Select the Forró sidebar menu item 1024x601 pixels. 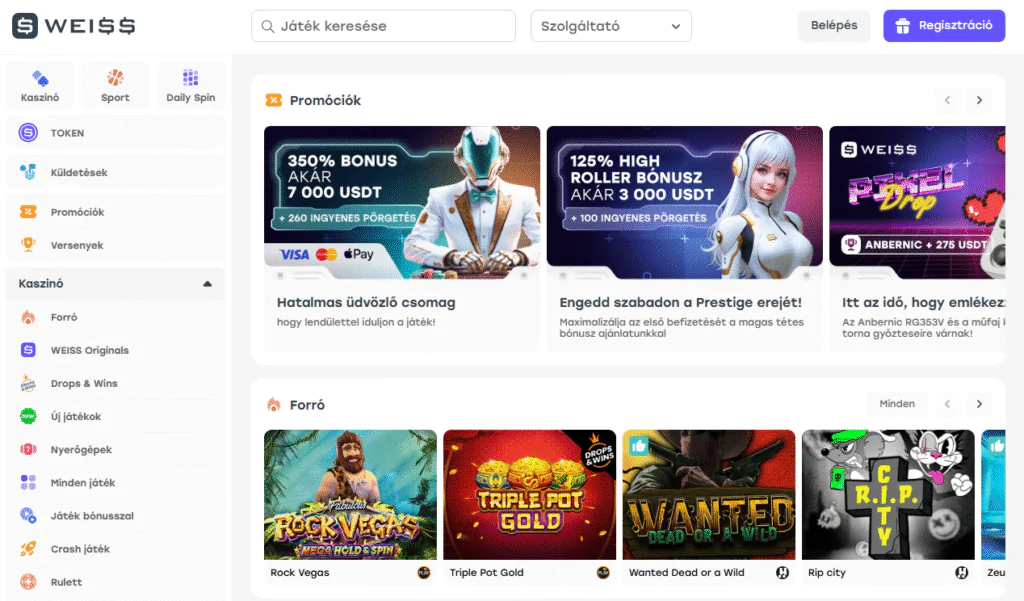click(116, 317)
